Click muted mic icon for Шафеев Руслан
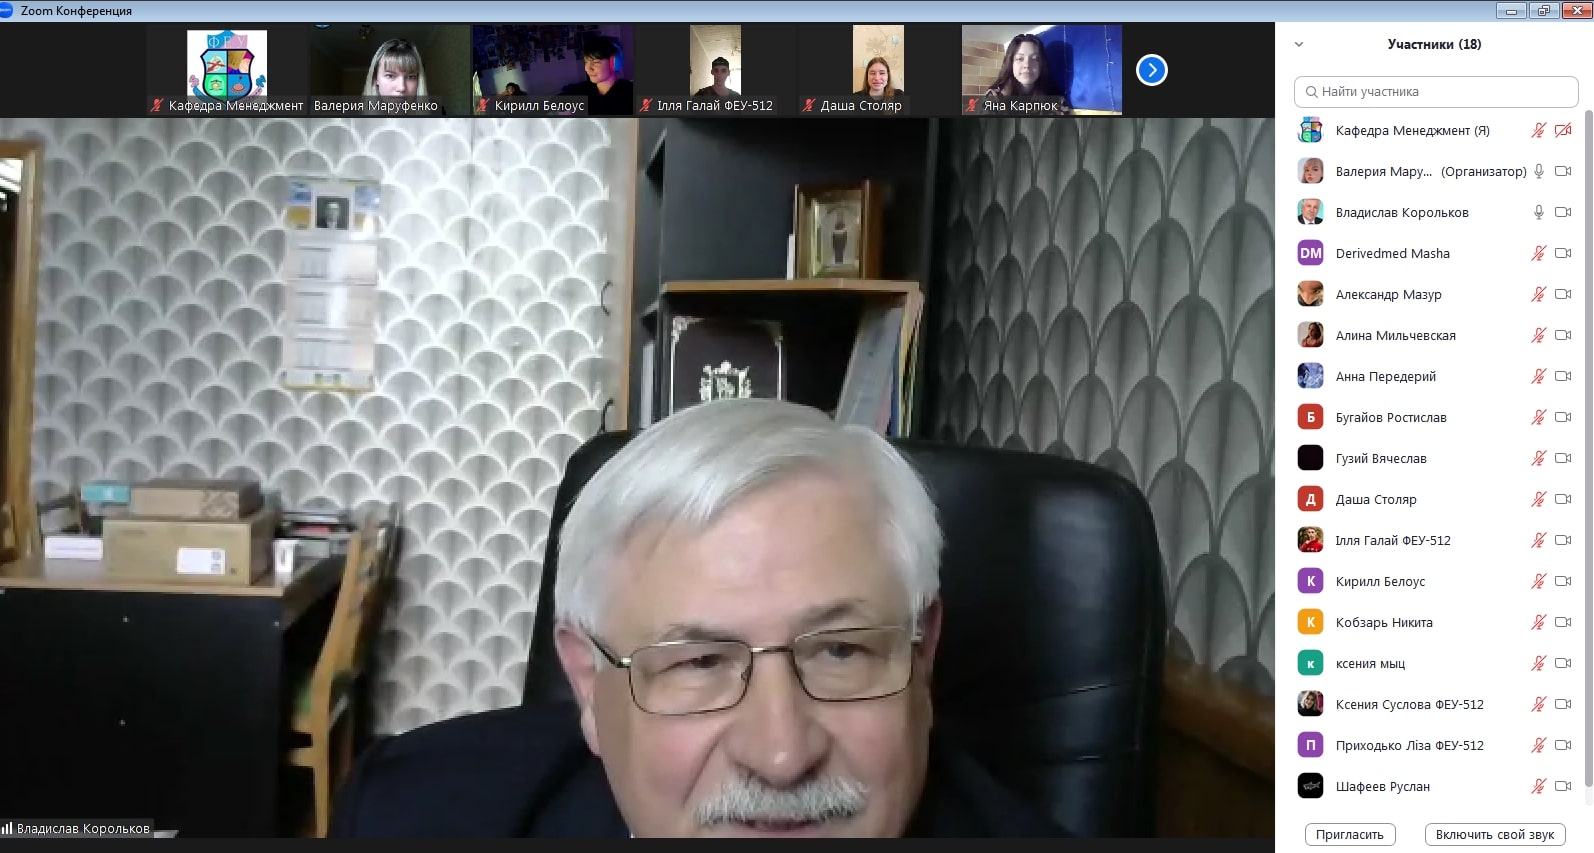This screenshot has height=853, width=1594. [x=1539, y=786]
